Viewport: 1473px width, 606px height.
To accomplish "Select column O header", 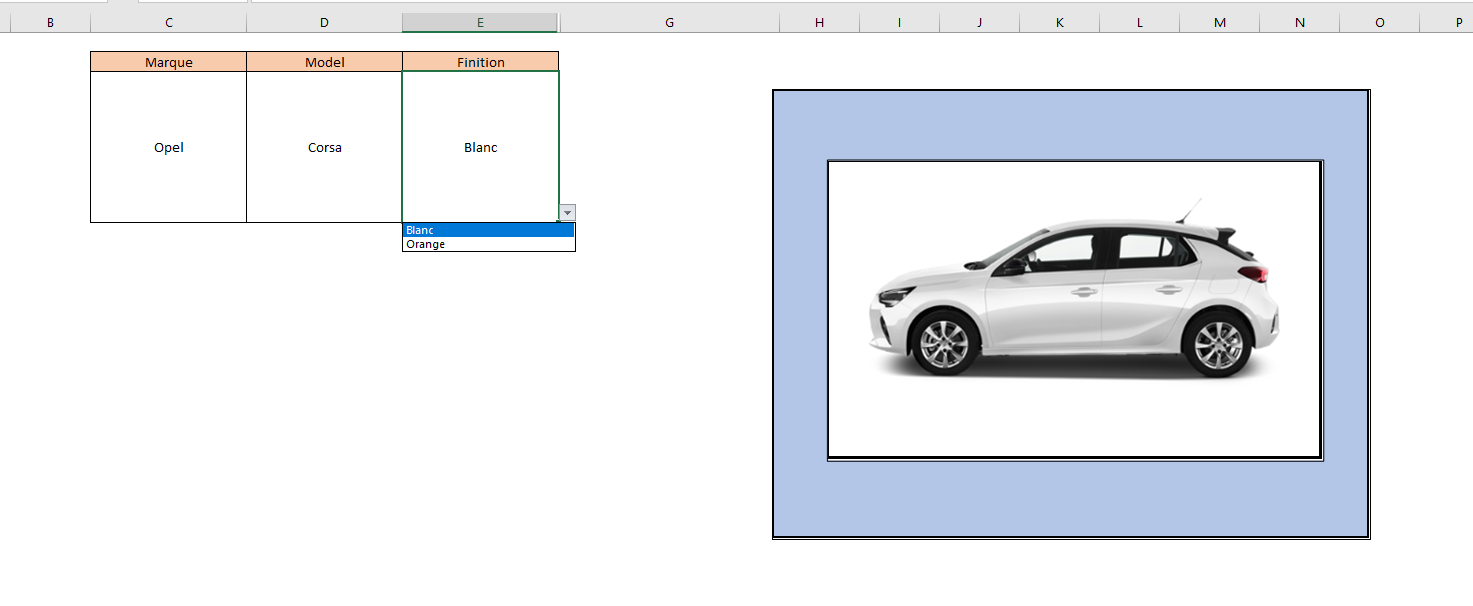I will click(x=1380, y=22).
